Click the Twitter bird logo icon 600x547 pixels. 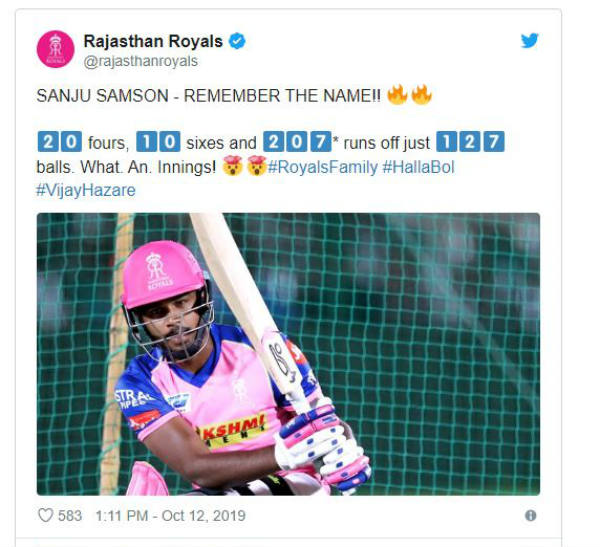pos(529,40)
